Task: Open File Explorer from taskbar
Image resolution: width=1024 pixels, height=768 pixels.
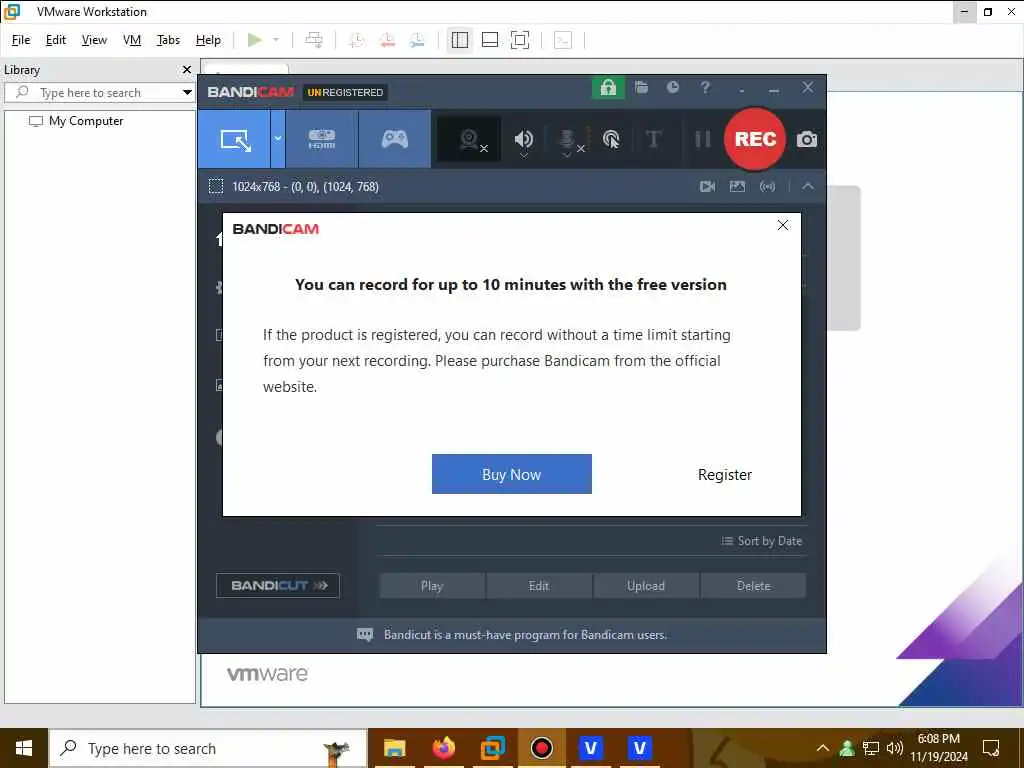Action: (x=394, y=748)
